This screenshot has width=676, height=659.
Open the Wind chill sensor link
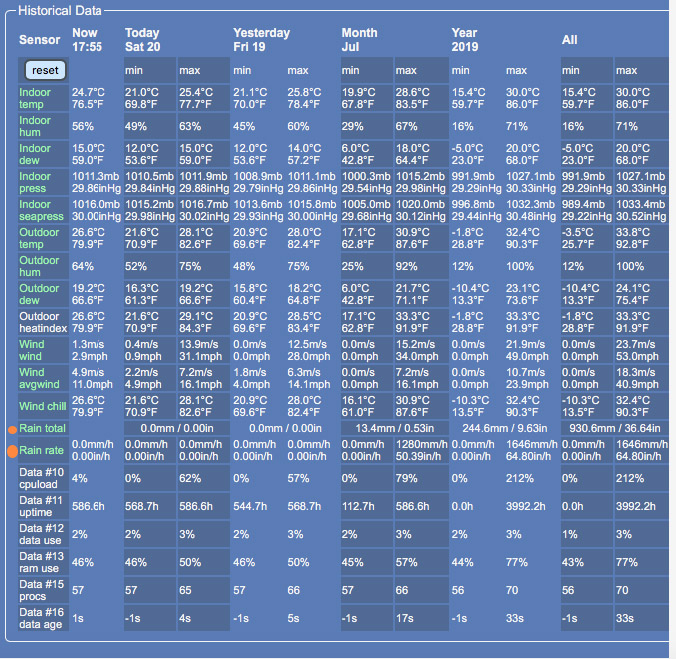44,406
